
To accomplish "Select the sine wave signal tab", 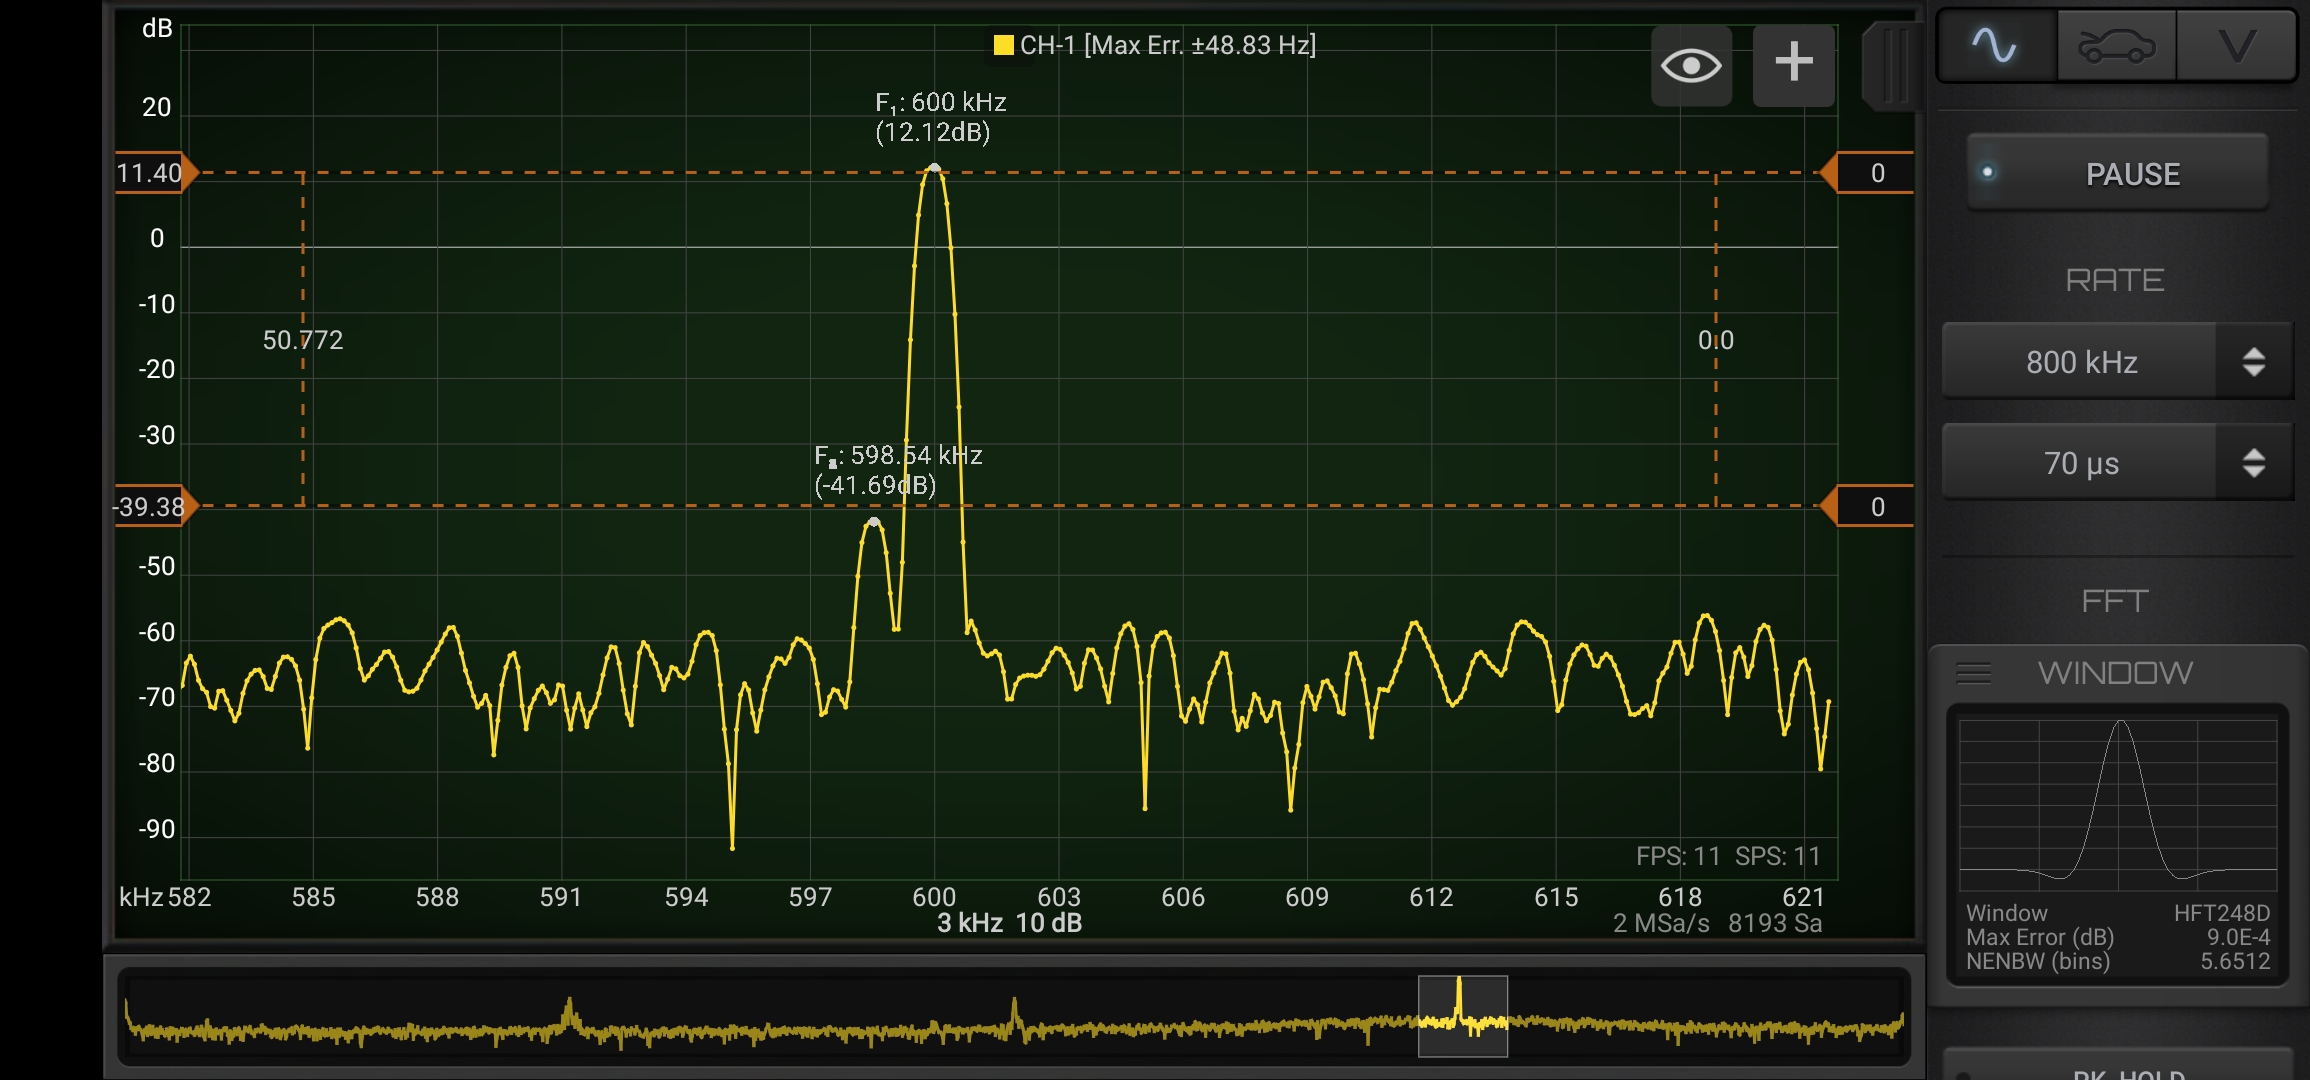I will click(1996, 46).
